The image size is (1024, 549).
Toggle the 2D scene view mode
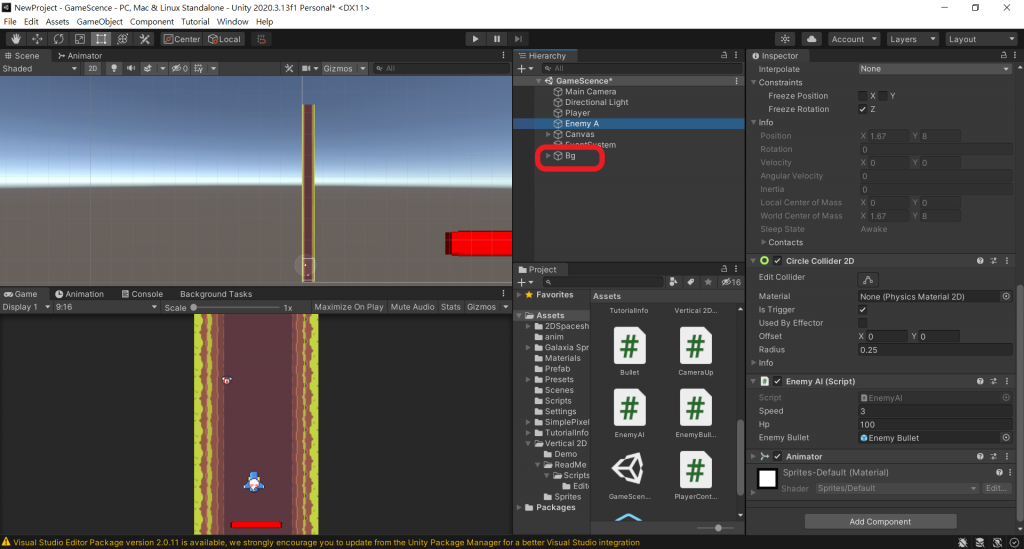[93, 69]
